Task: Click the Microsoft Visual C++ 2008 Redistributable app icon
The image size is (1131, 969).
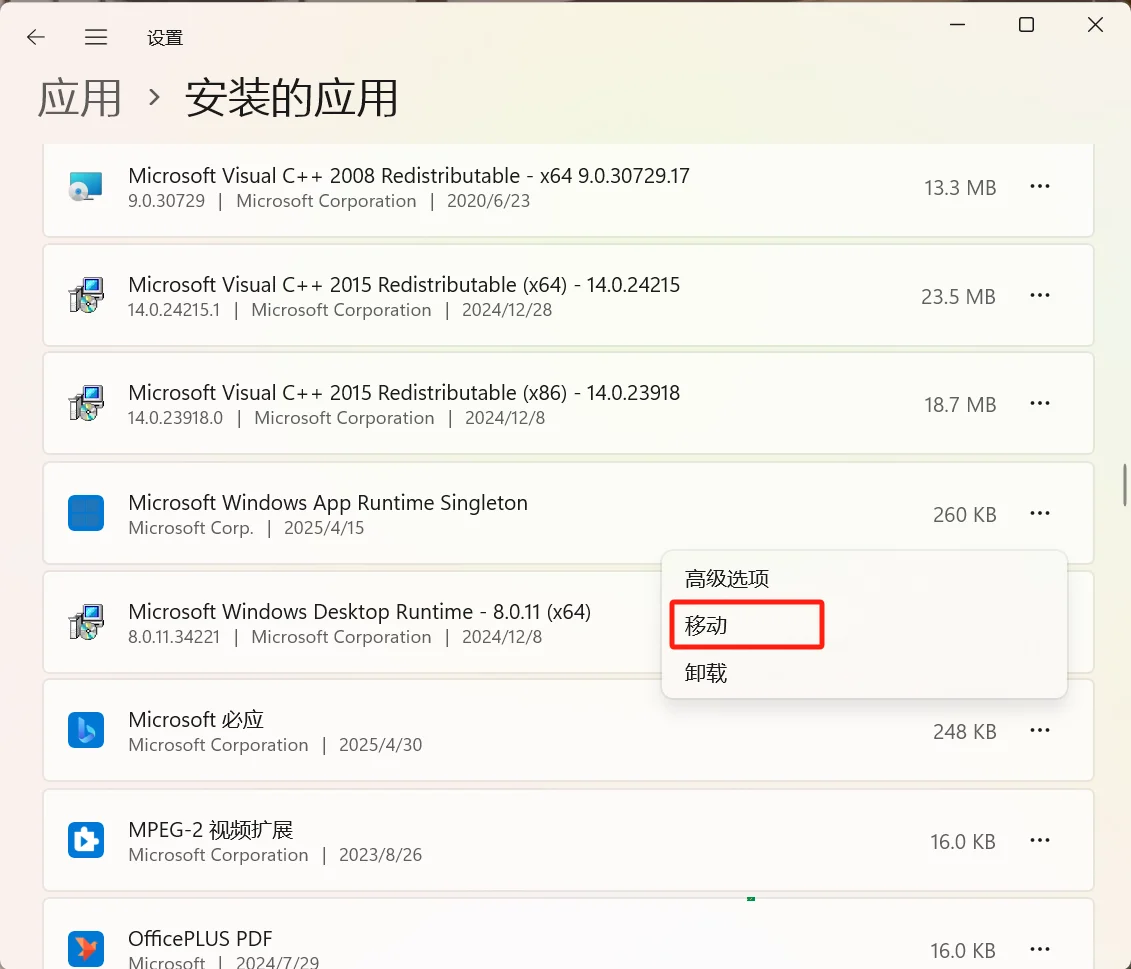Action: point(86,186)
